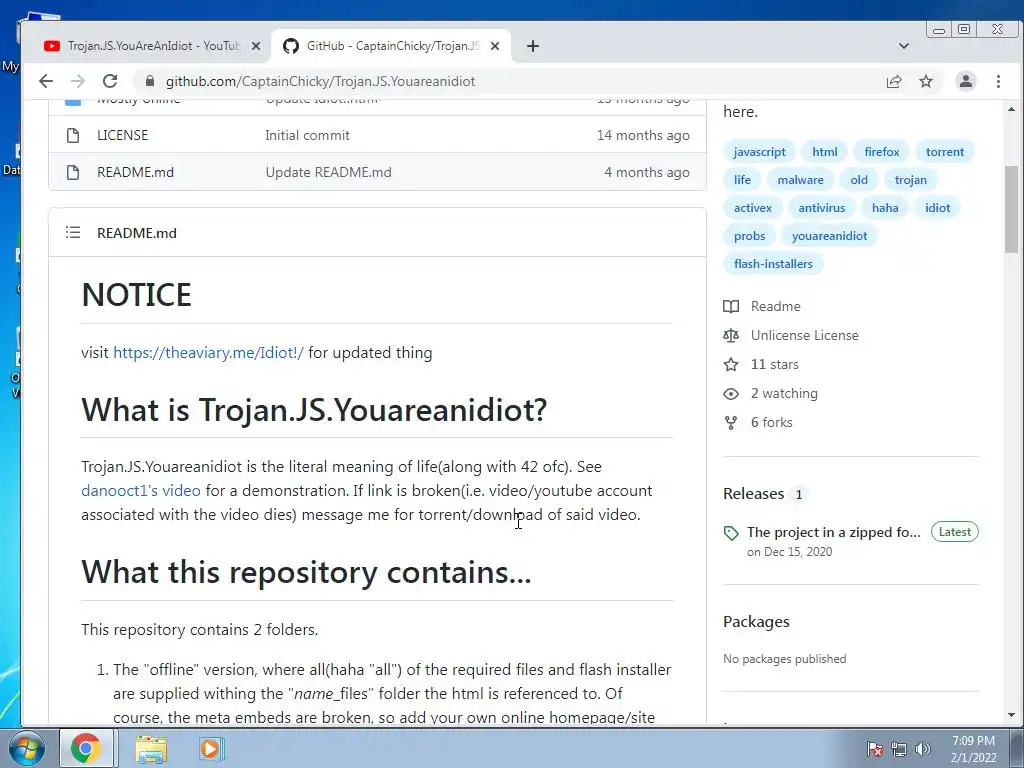This screenshot has width=1024, height=768.
Task: Click the fork icon beside 6 forks
Action: click(x=731, y=423)
